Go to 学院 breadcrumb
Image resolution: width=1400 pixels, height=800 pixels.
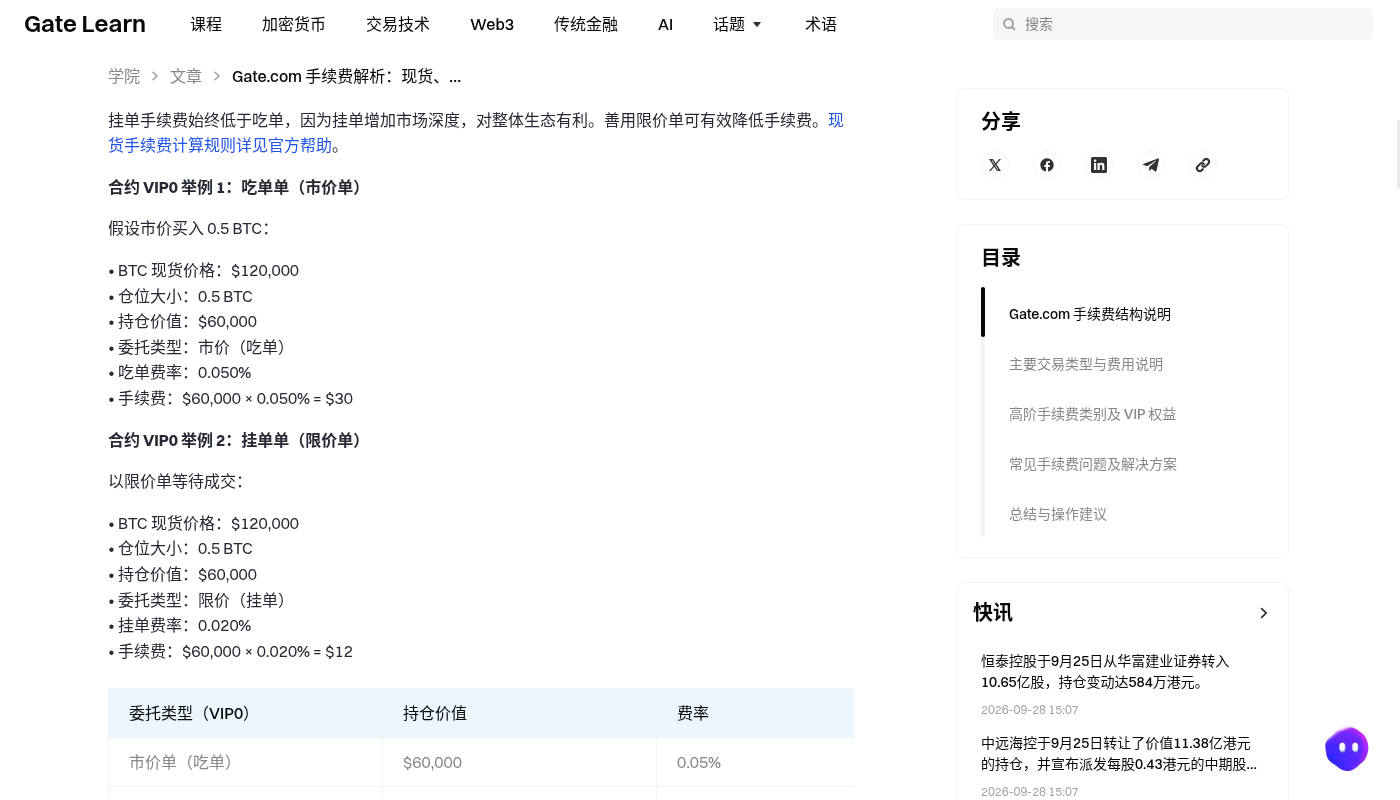click(x=124, y=76)
